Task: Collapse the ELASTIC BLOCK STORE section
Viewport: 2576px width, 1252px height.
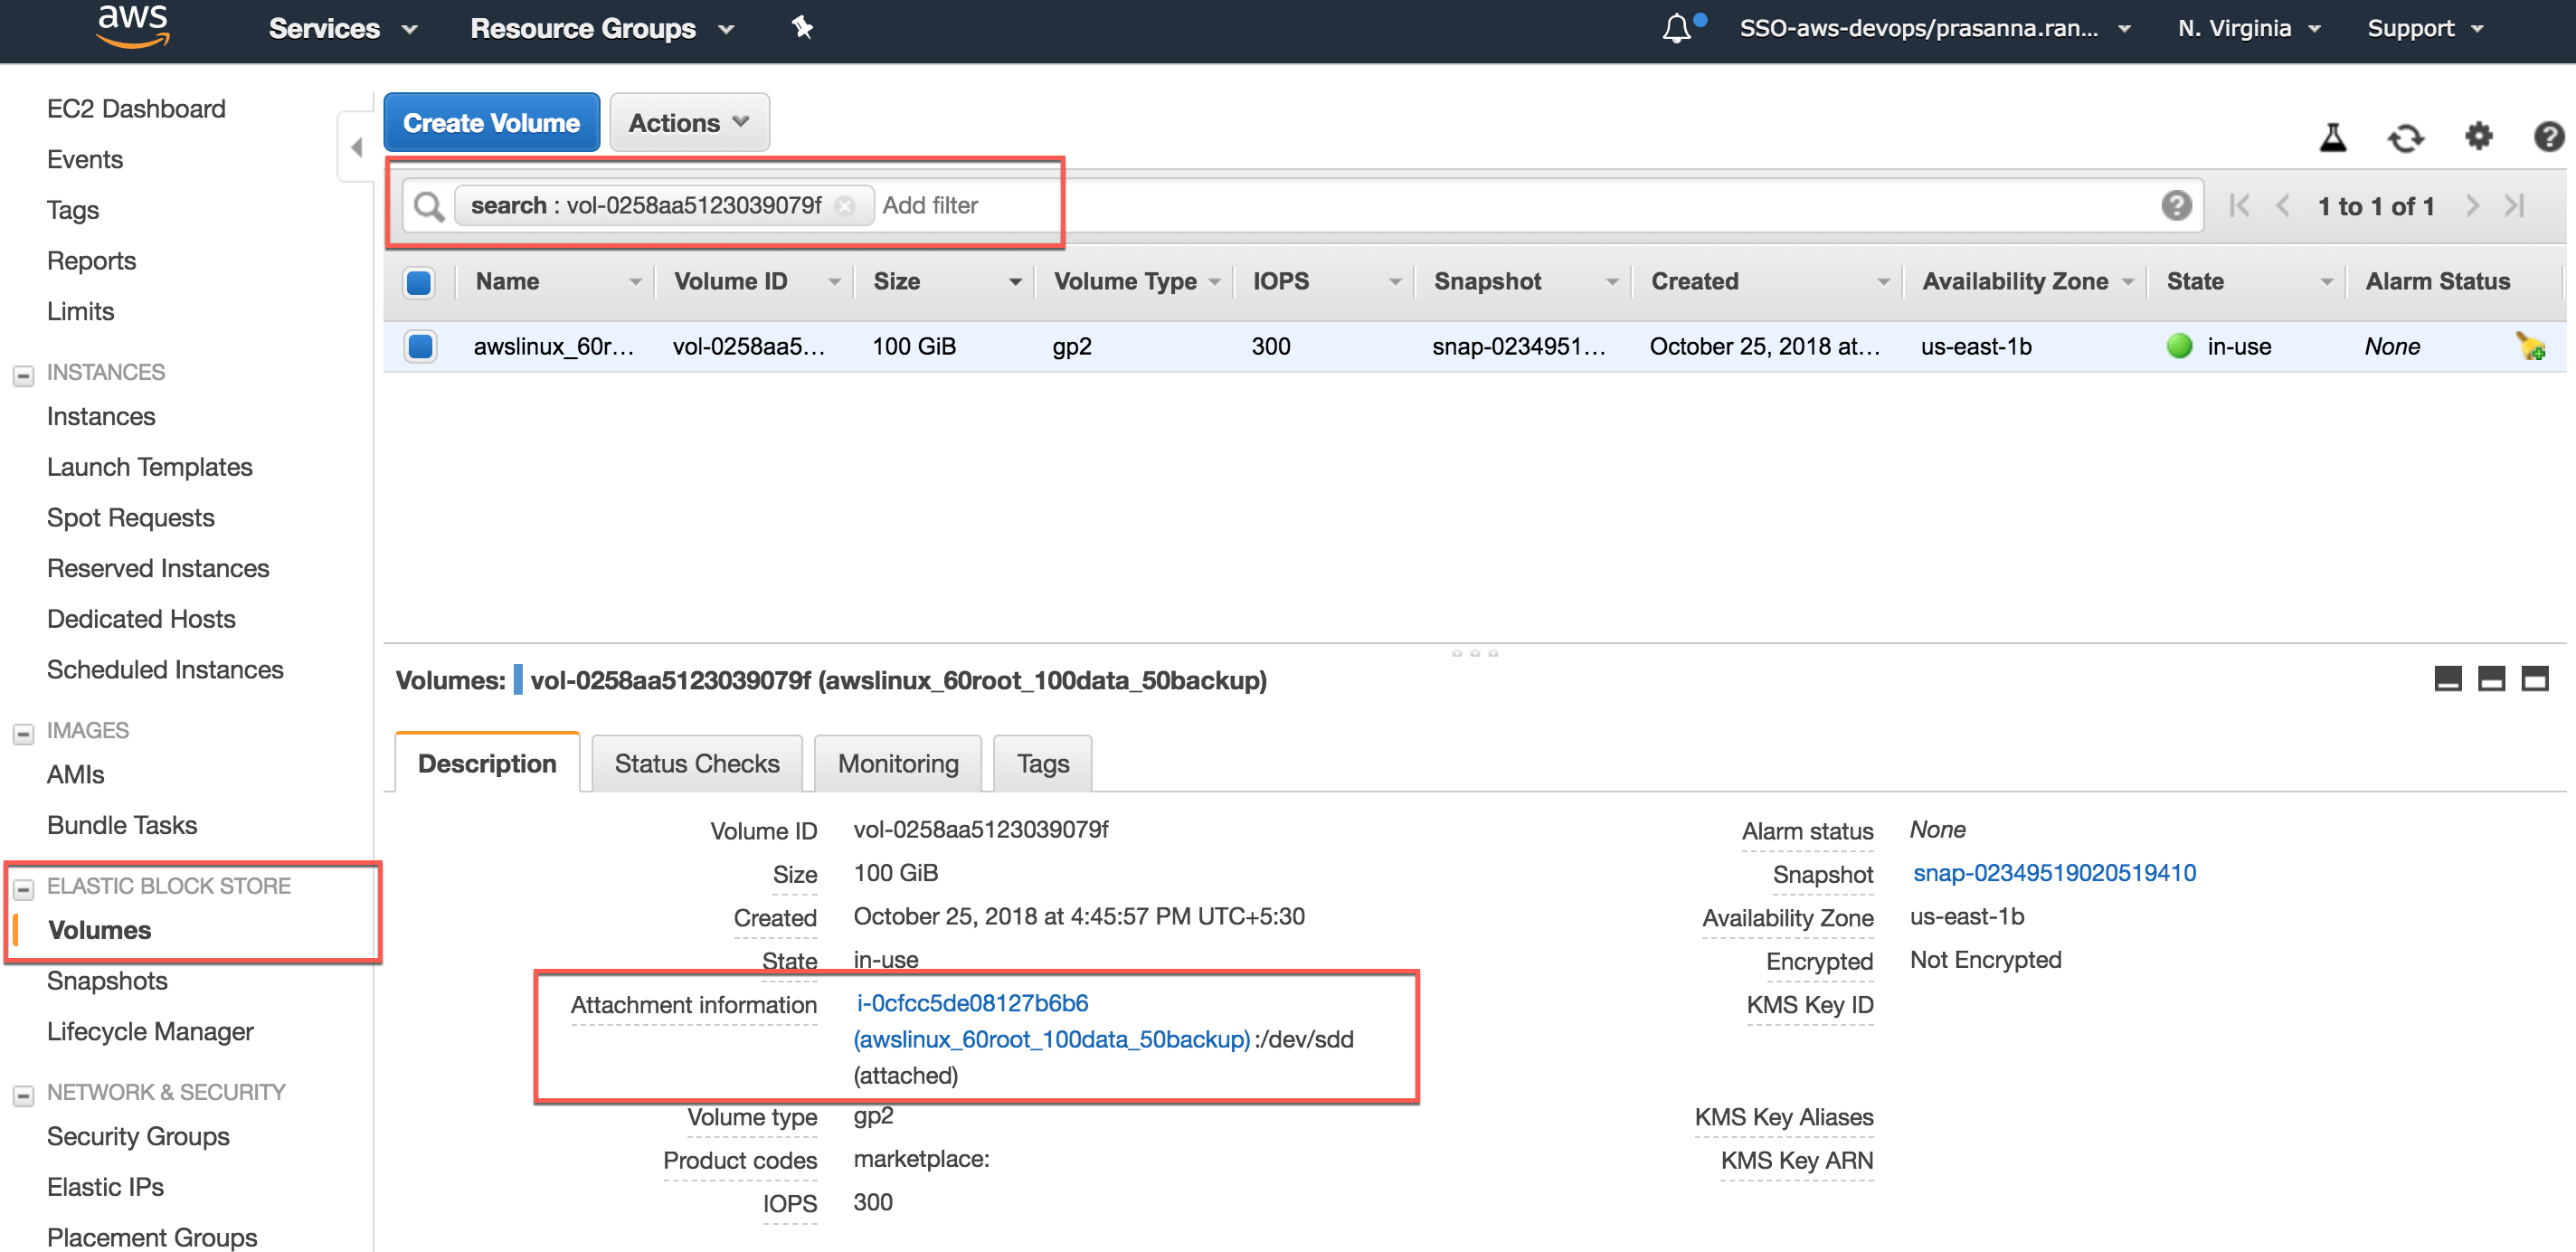Action: 23,889
